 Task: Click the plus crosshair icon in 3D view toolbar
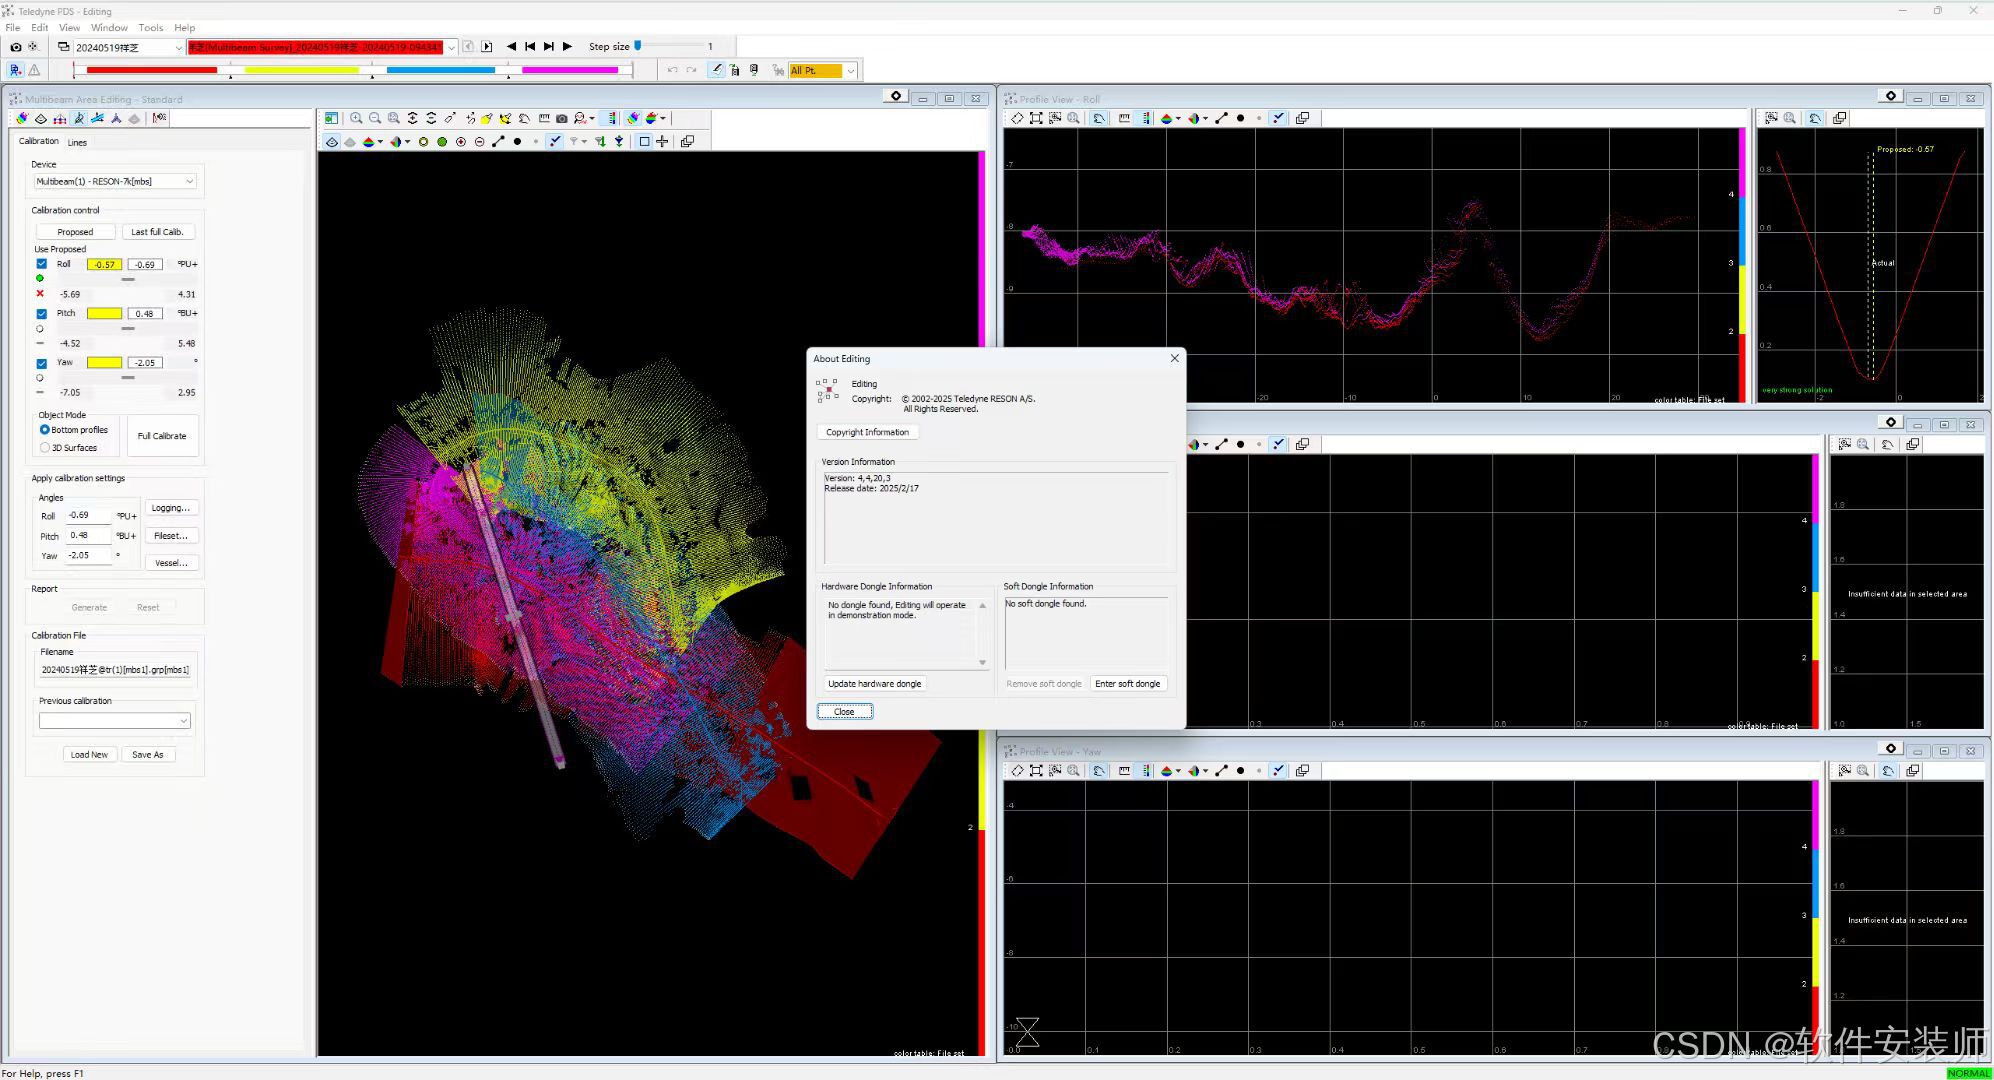click(x=662, y=141)
